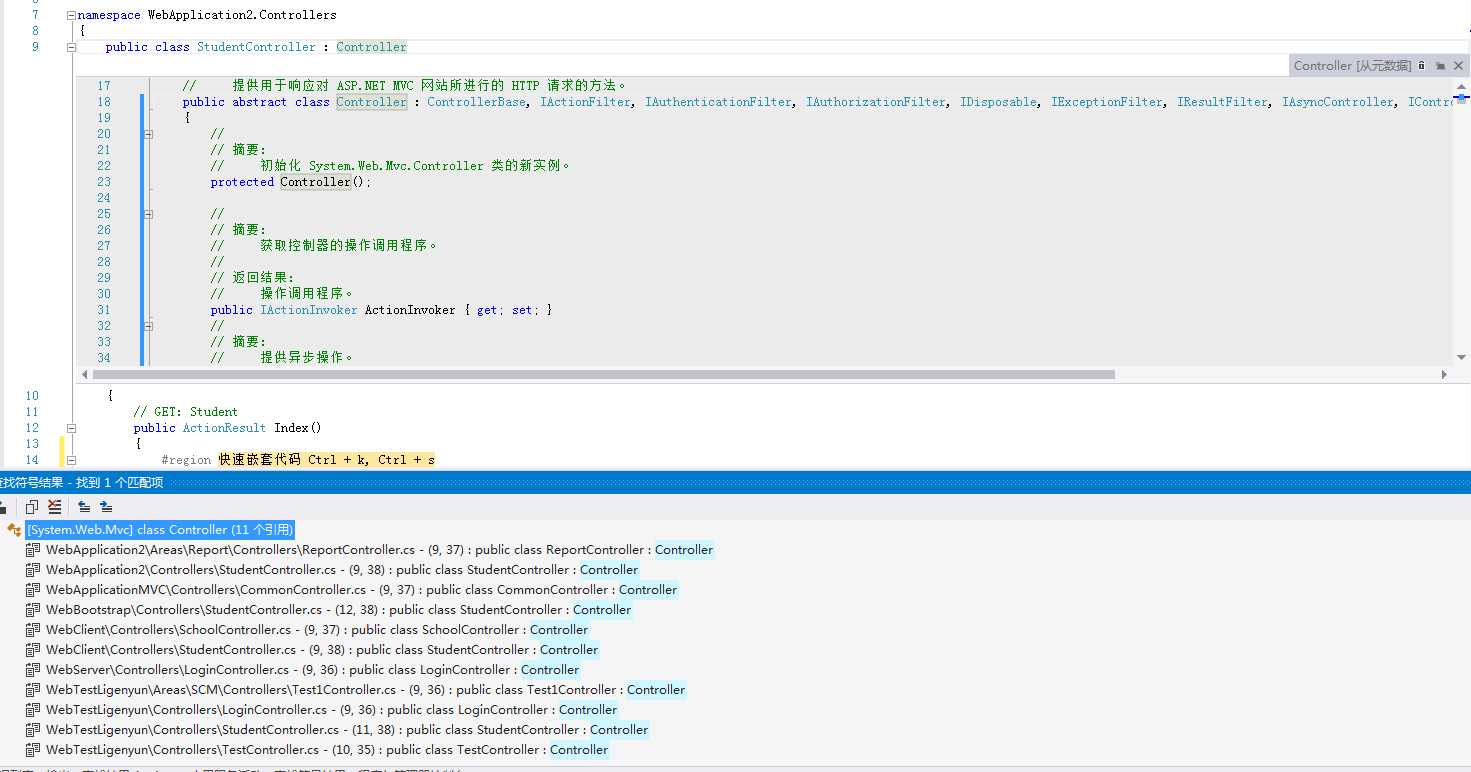Click file icon of ReportController.cs result
The width and height of the screenshot is (1471, 772).
click(33, 550)
